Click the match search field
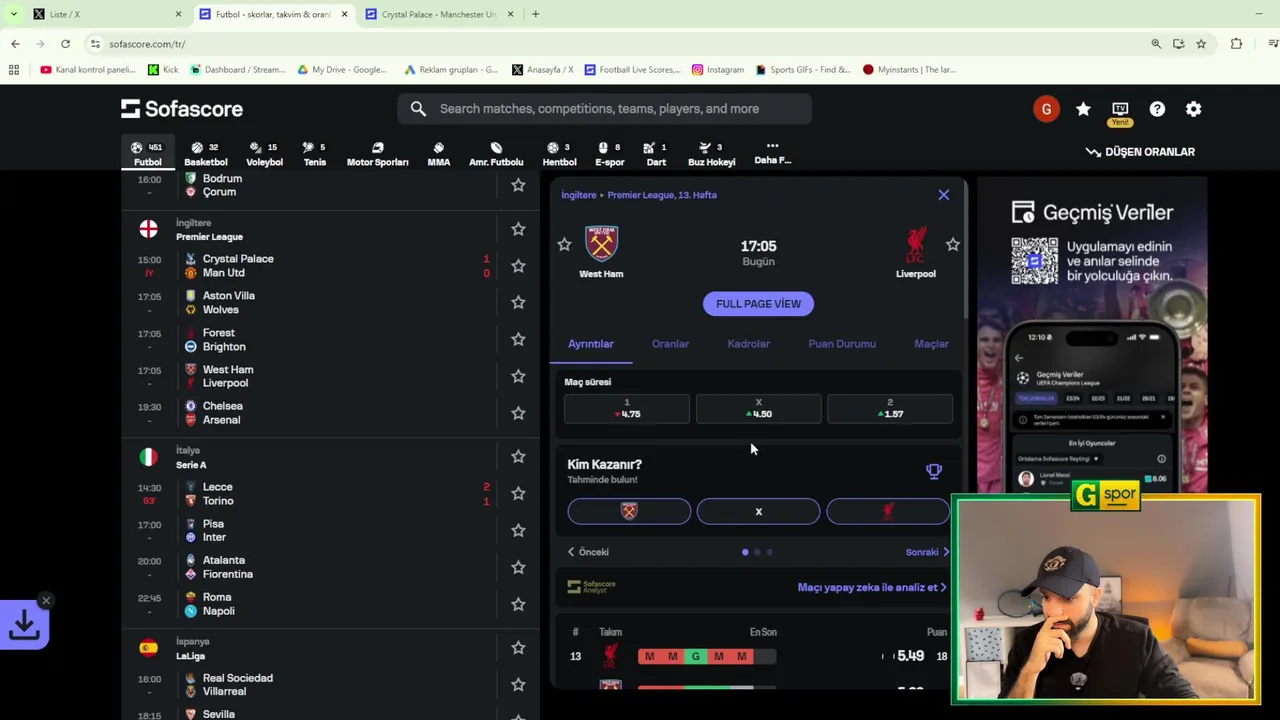The image size is (1280, 720). 604,109
